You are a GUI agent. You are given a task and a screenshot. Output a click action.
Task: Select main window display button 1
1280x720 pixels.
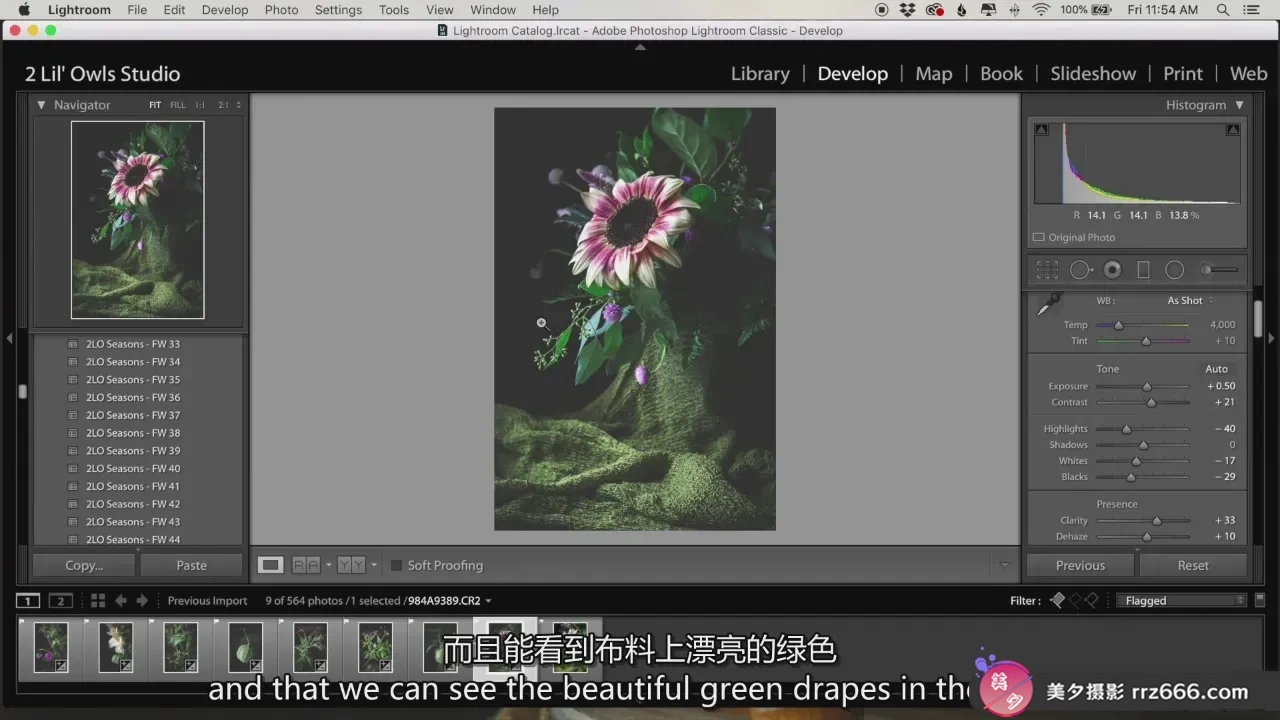pyautogui.click(x=28, y=601)
